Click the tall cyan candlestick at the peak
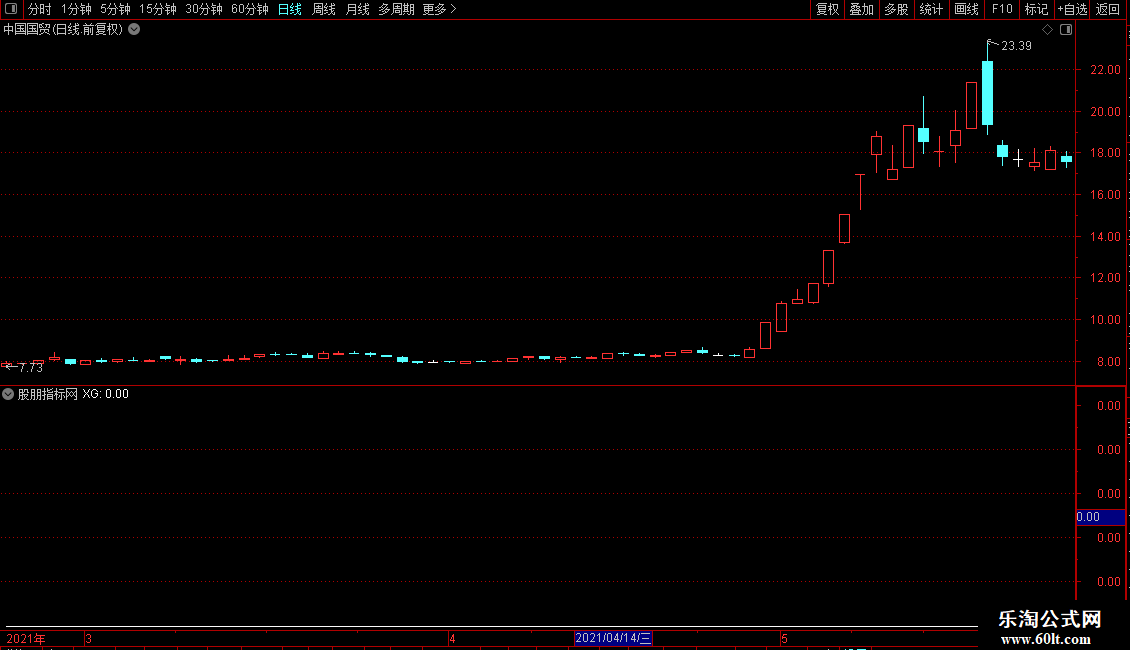The image size is (1130, 650). [987, 92]
